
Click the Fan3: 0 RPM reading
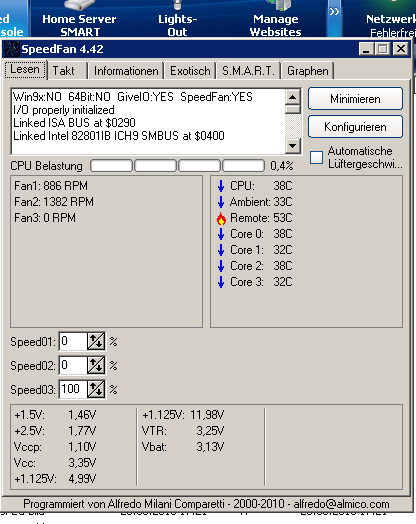point(45,218)
